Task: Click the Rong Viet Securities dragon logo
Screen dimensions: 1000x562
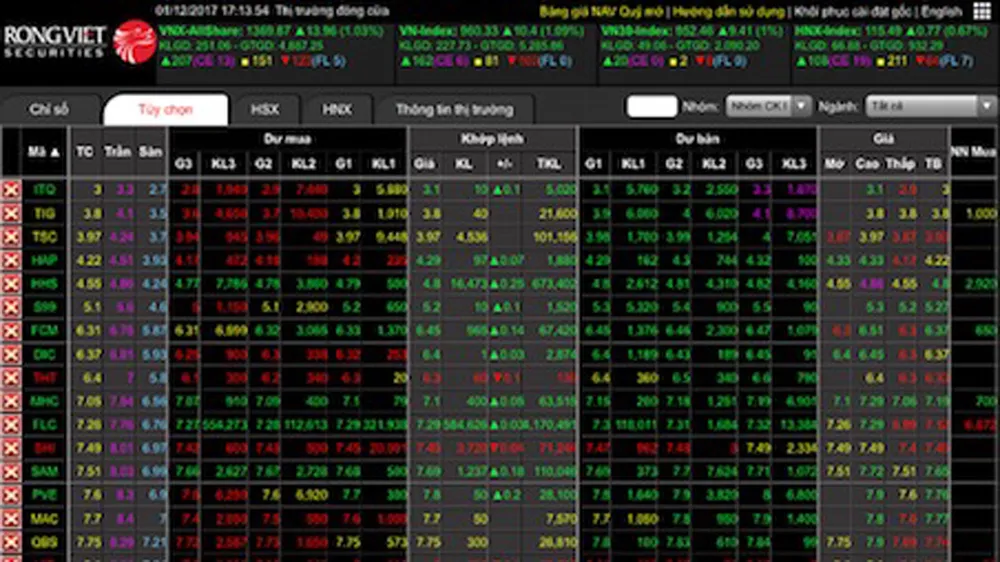Action: [x=133, y=42]
